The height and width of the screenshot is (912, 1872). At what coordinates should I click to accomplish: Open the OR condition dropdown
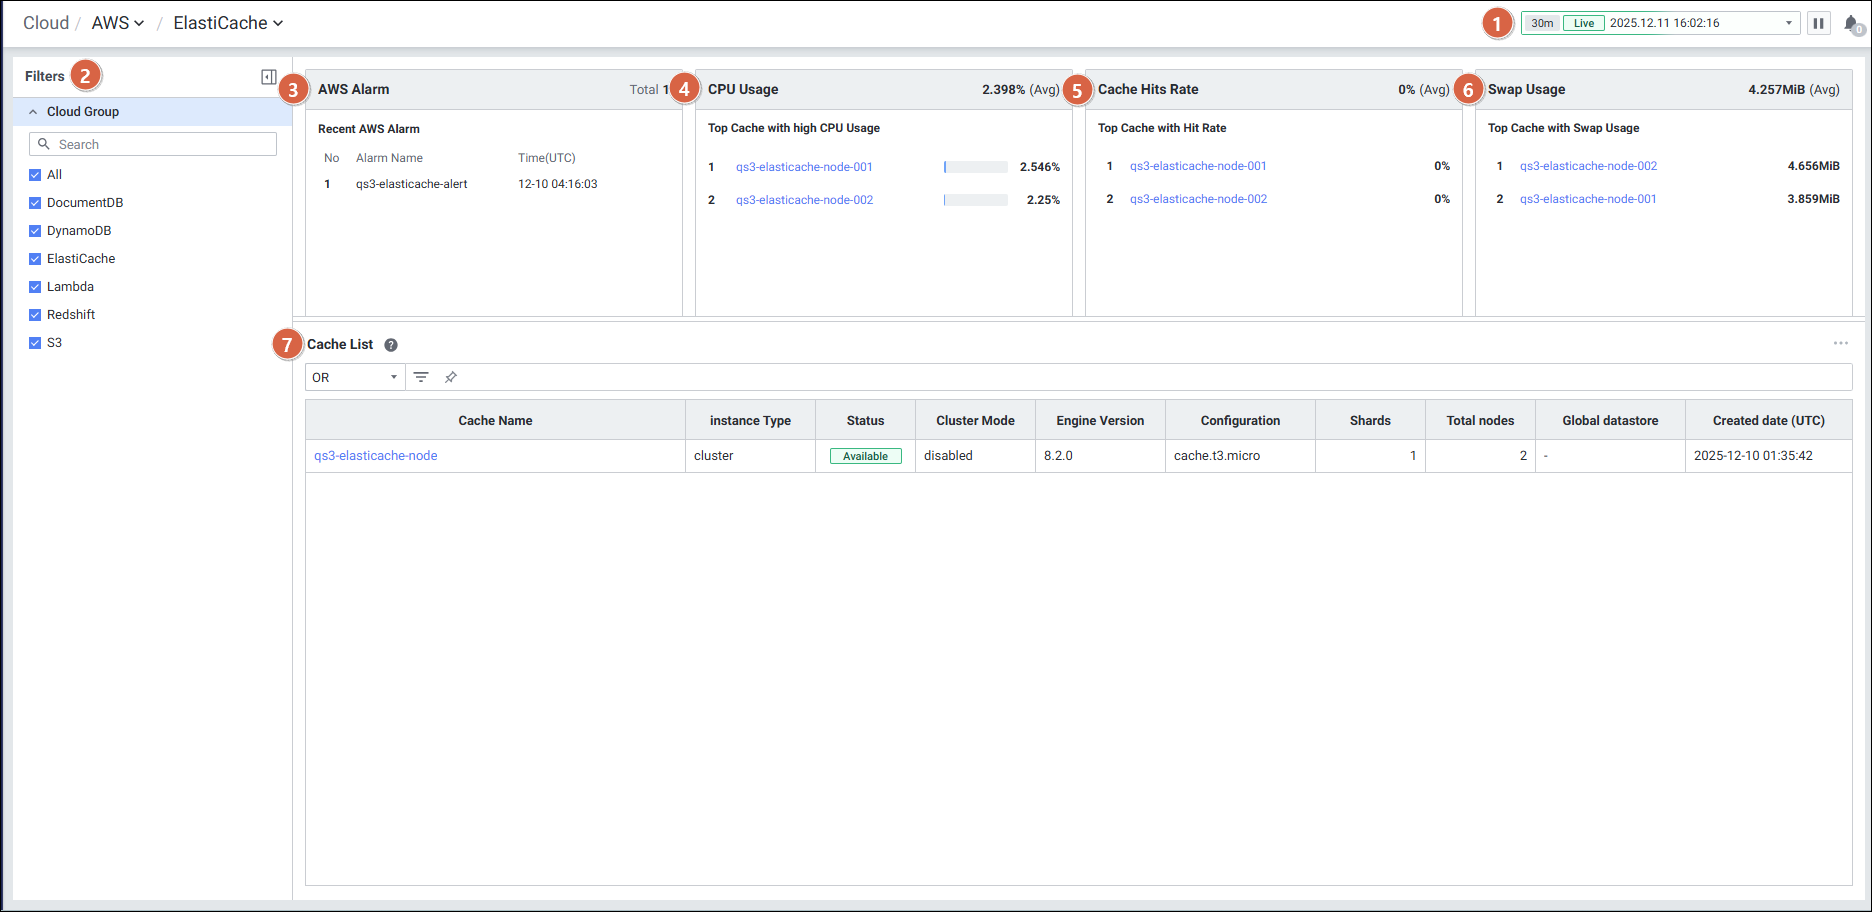pyautogui.click(x=354, y=377)
